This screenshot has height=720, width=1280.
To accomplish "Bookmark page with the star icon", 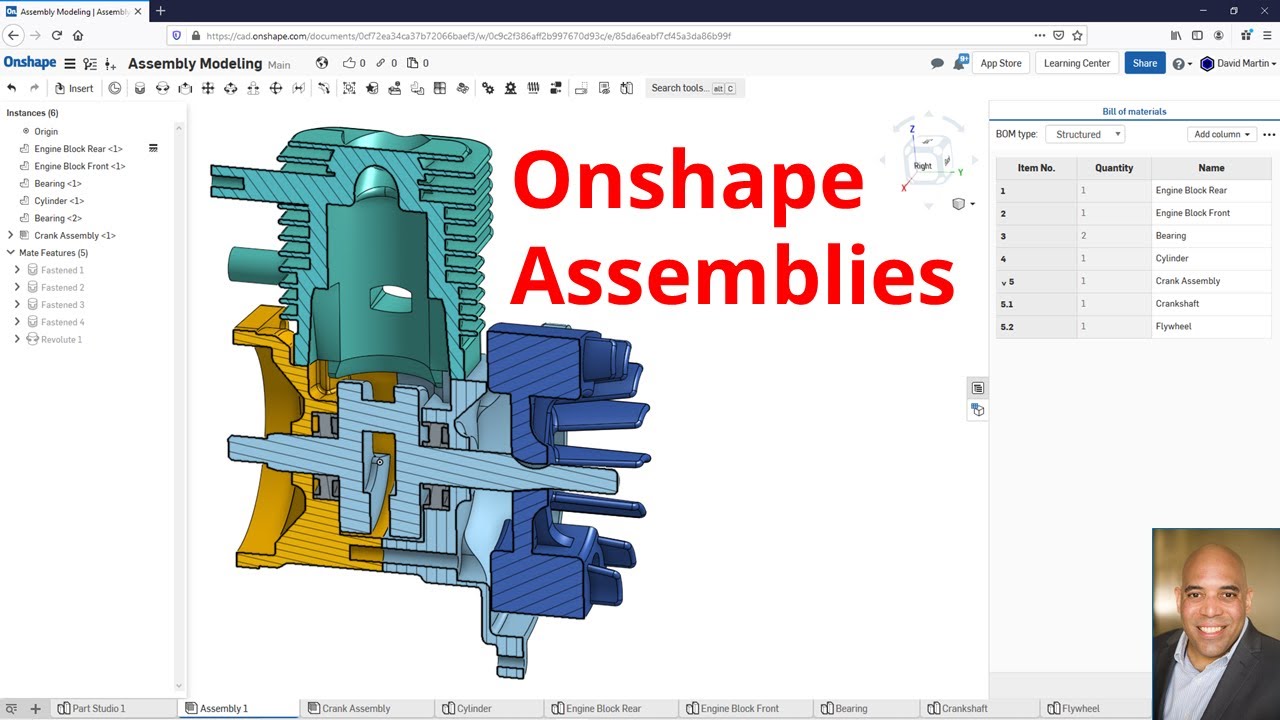I will [x=1077, y=35].
